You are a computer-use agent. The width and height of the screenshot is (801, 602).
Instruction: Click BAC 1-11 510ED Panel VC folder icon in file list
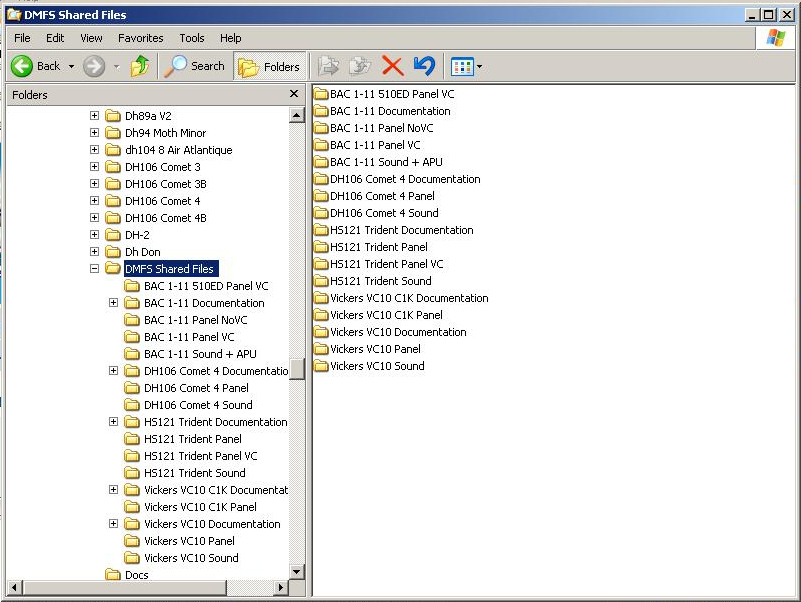[x=321, y=94]
